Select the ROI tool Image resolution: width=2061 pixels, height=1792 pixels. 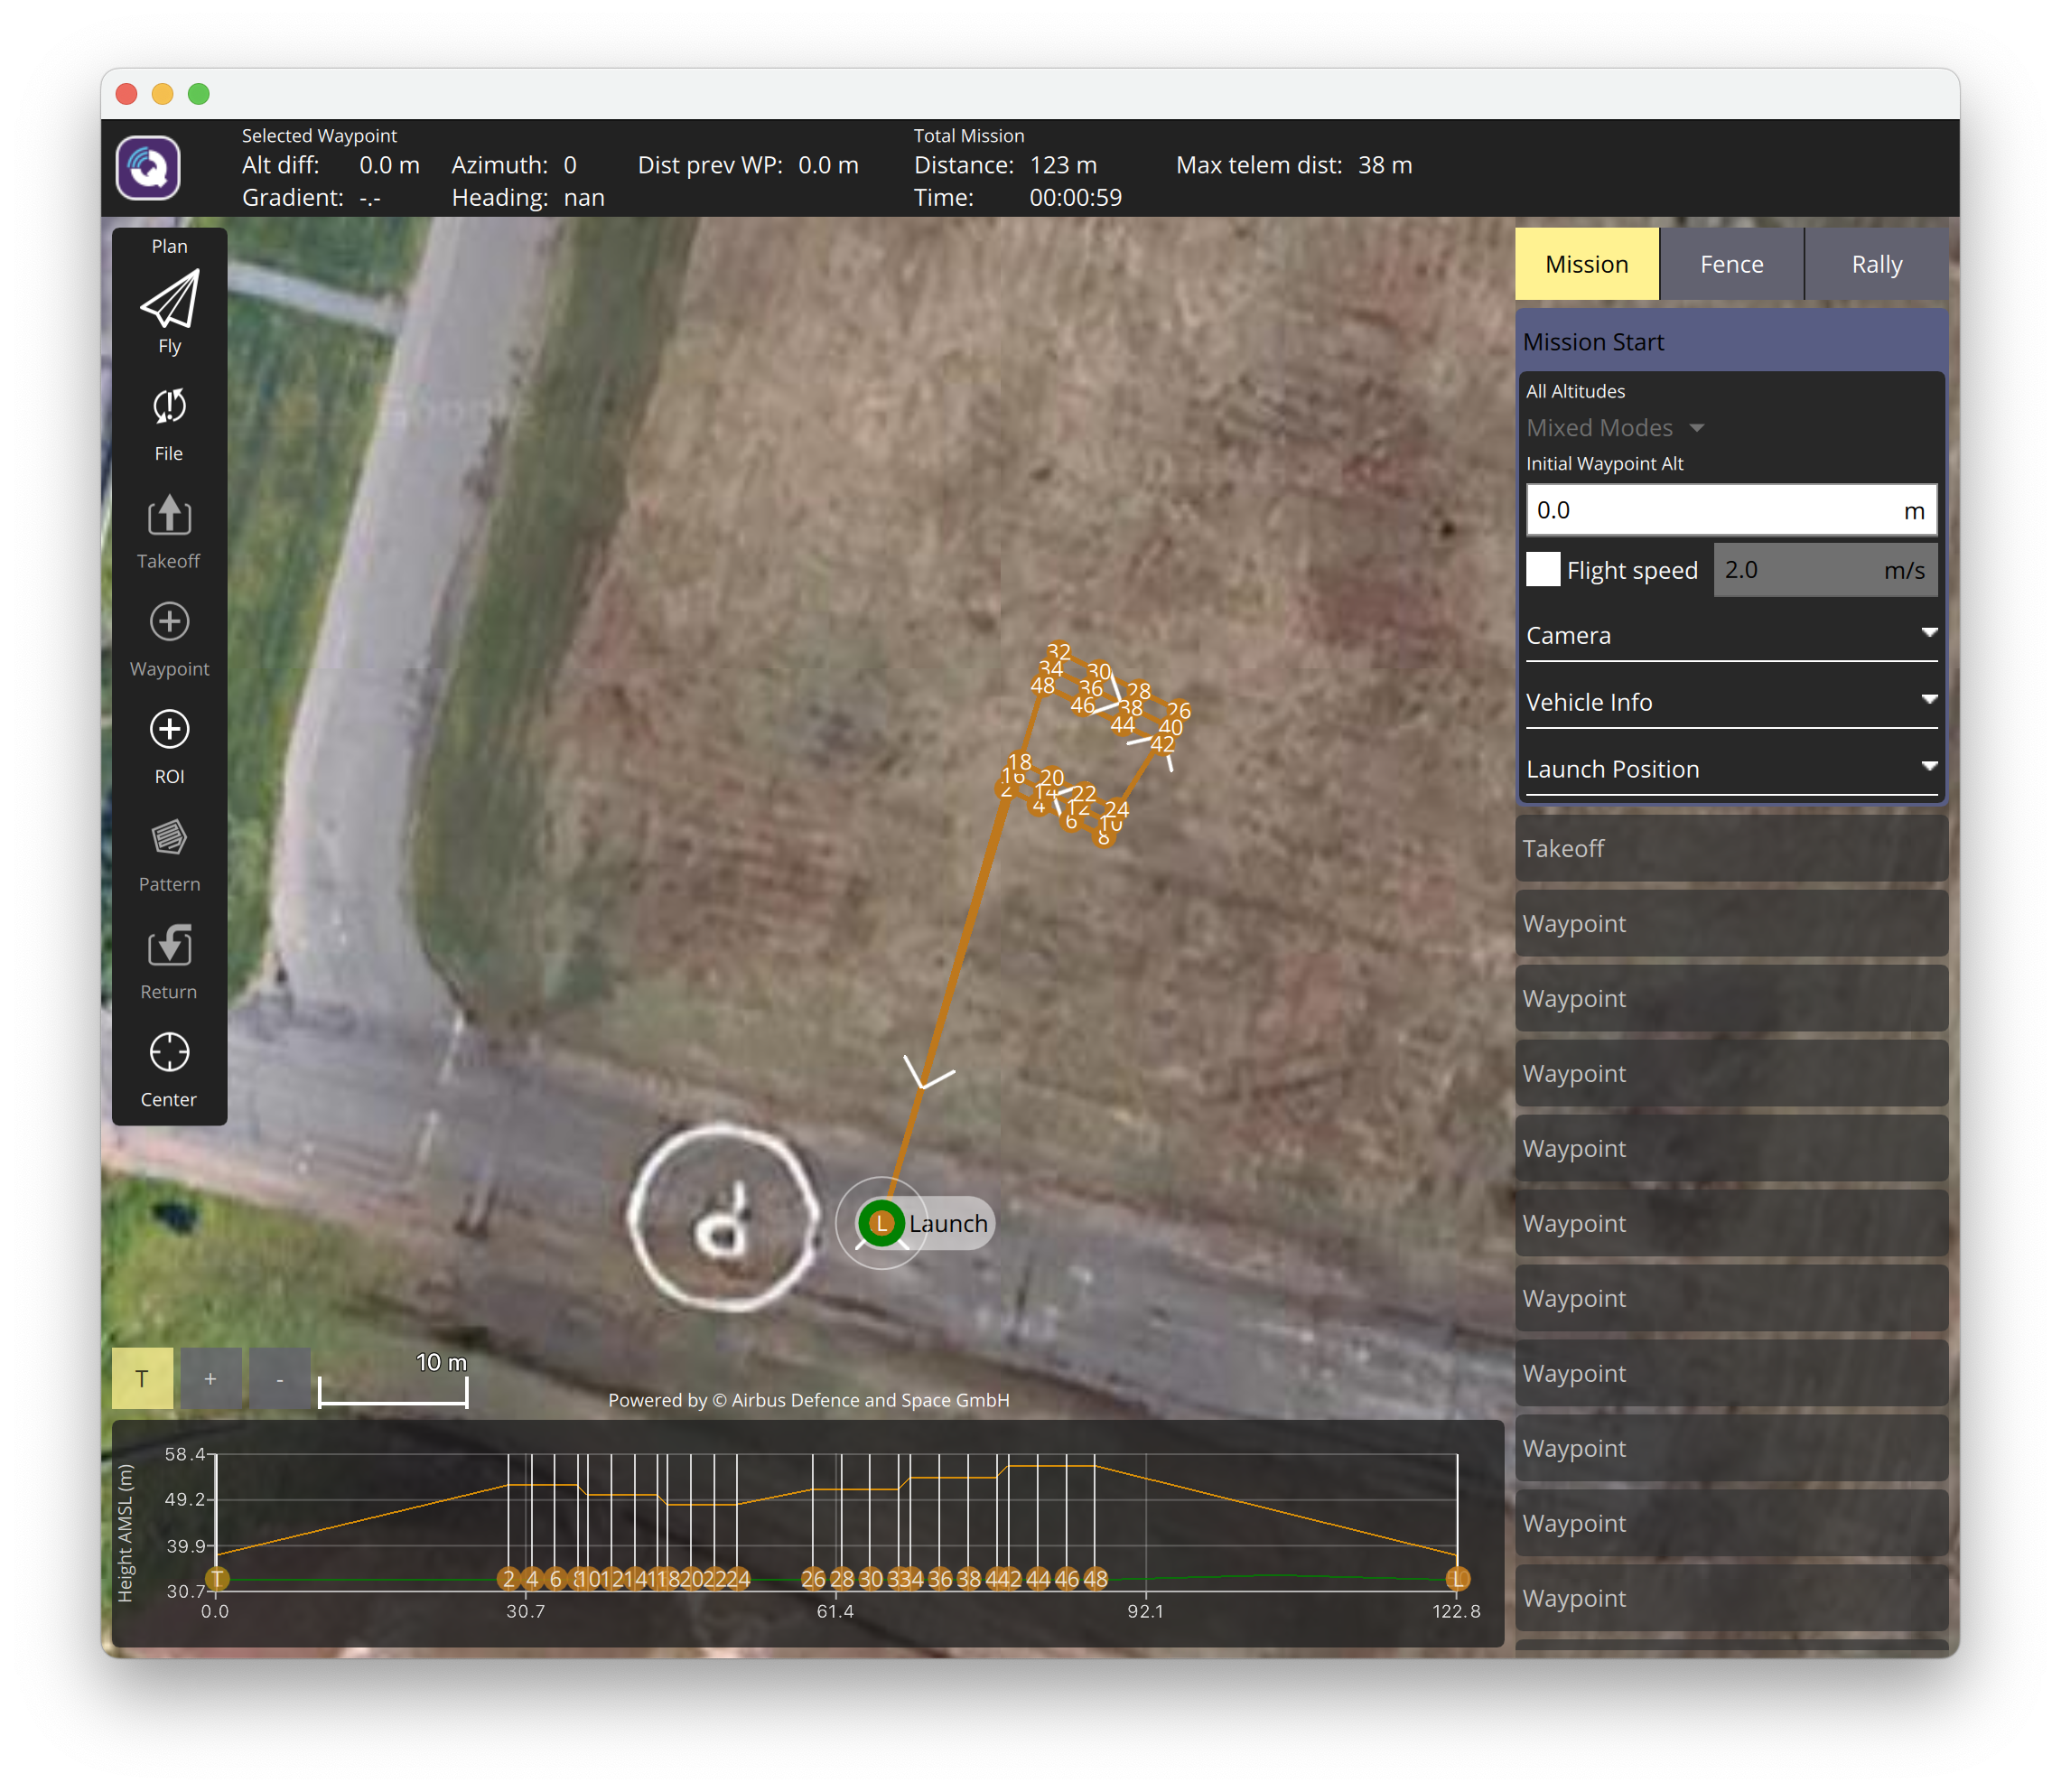169,731
